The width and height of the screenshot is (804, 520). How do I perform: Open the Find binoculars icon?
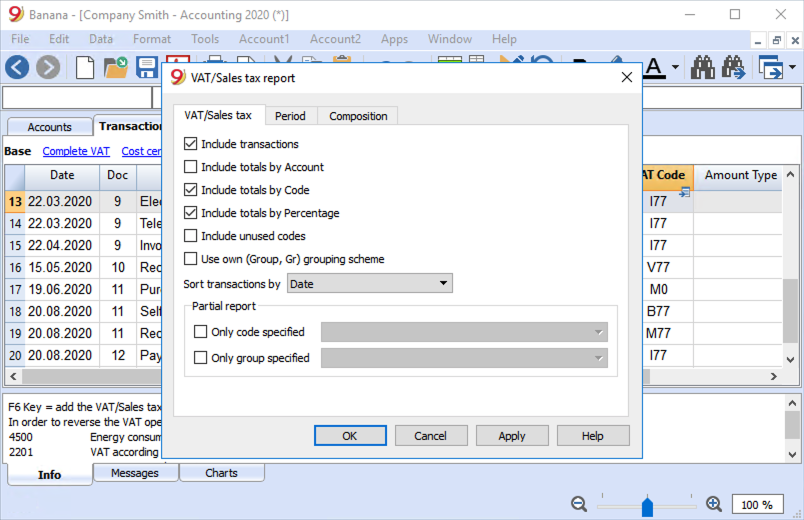pos(702,67)
